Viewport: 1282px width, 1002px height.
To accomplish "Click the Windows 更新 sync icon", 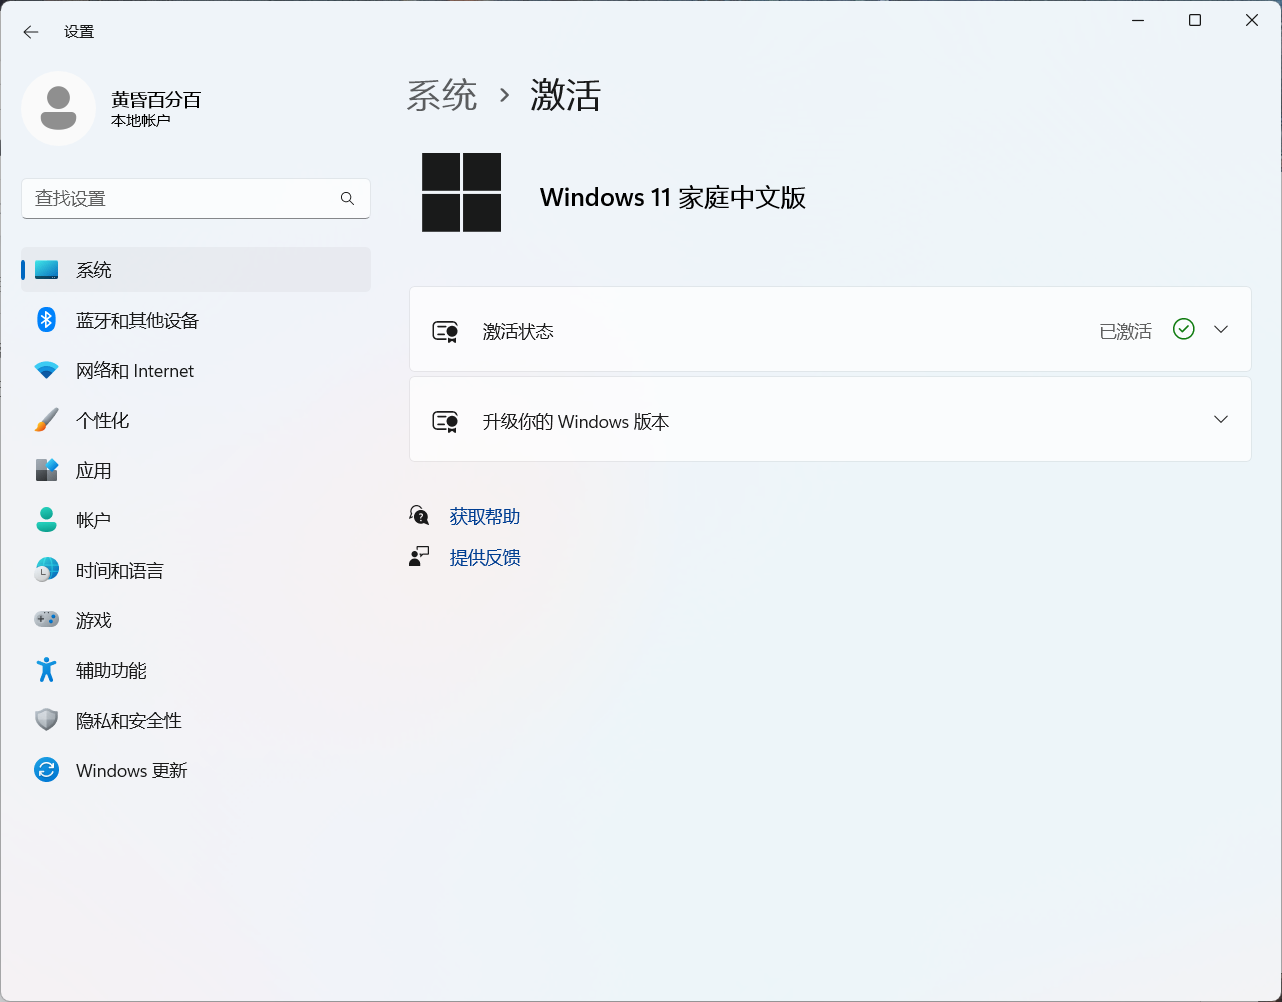I will tap(47, 770).
